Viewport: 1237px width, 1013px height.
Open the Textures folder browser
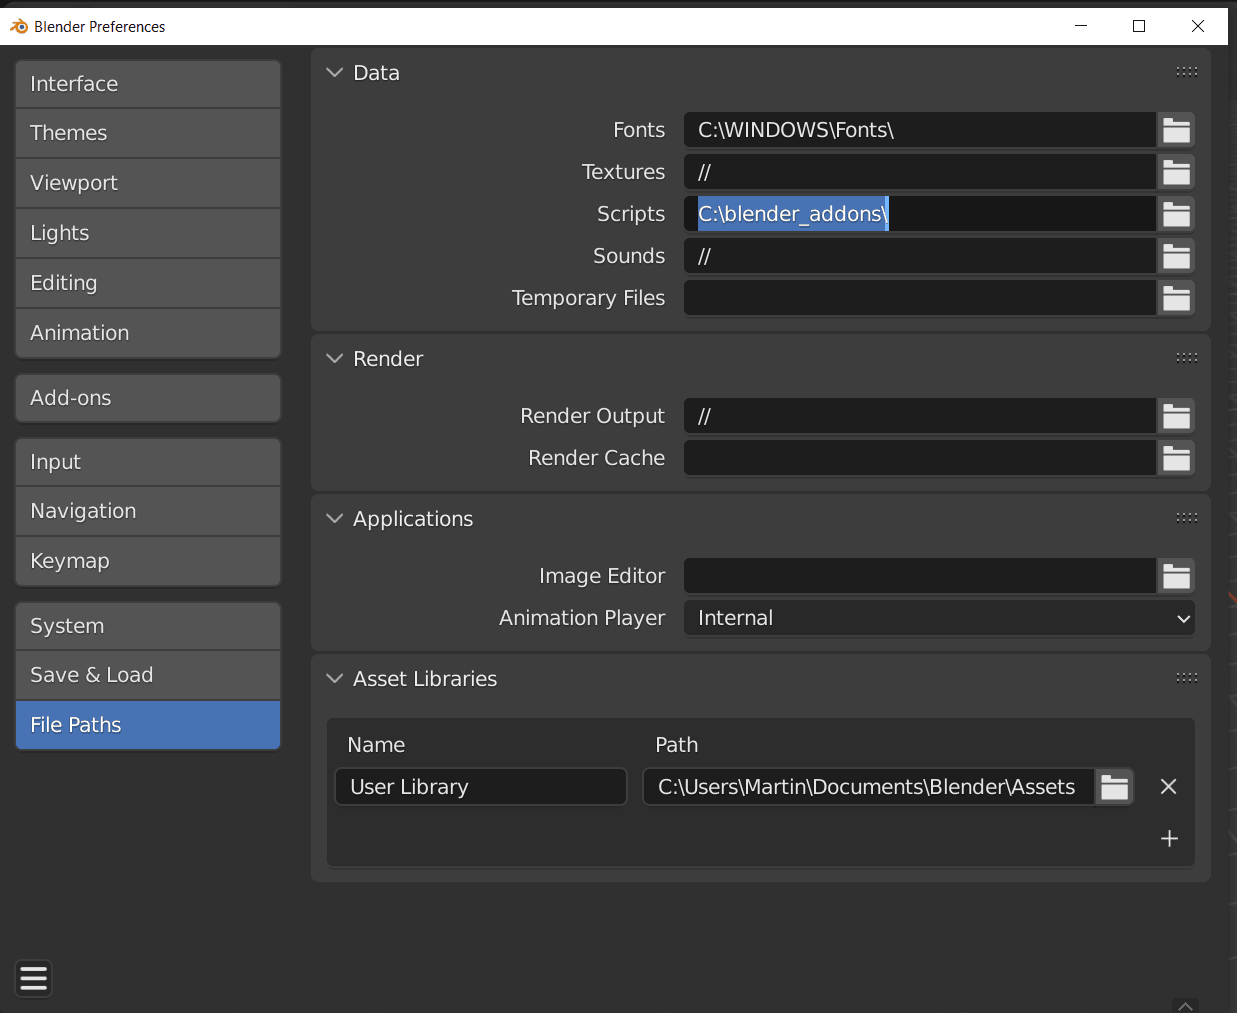(1176, 172)
